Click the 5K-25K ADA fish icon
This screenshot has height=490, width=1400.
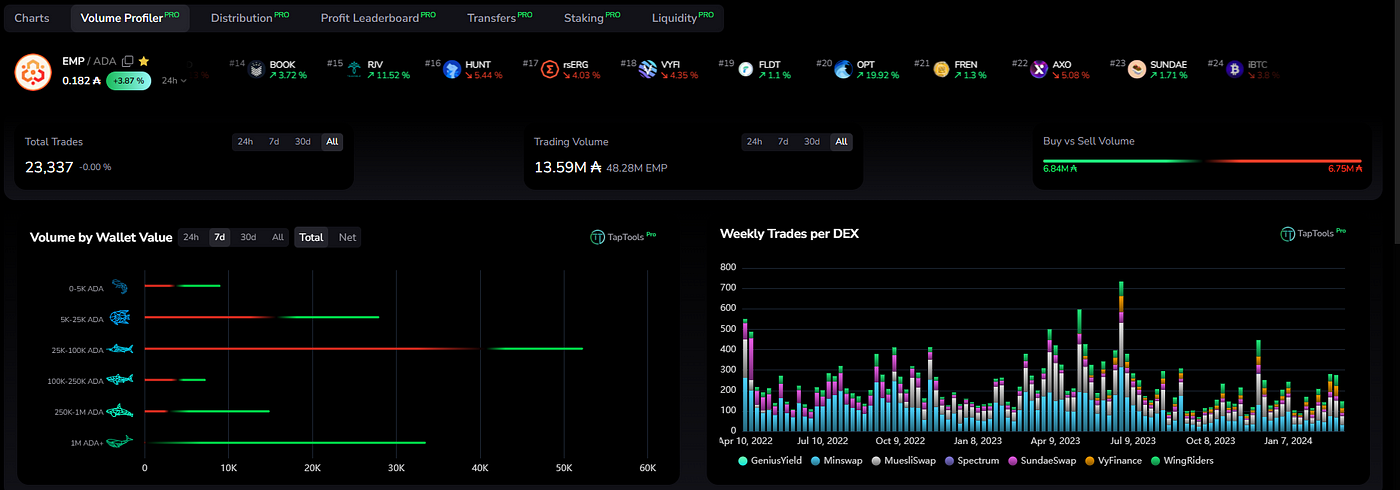point(120,318)
